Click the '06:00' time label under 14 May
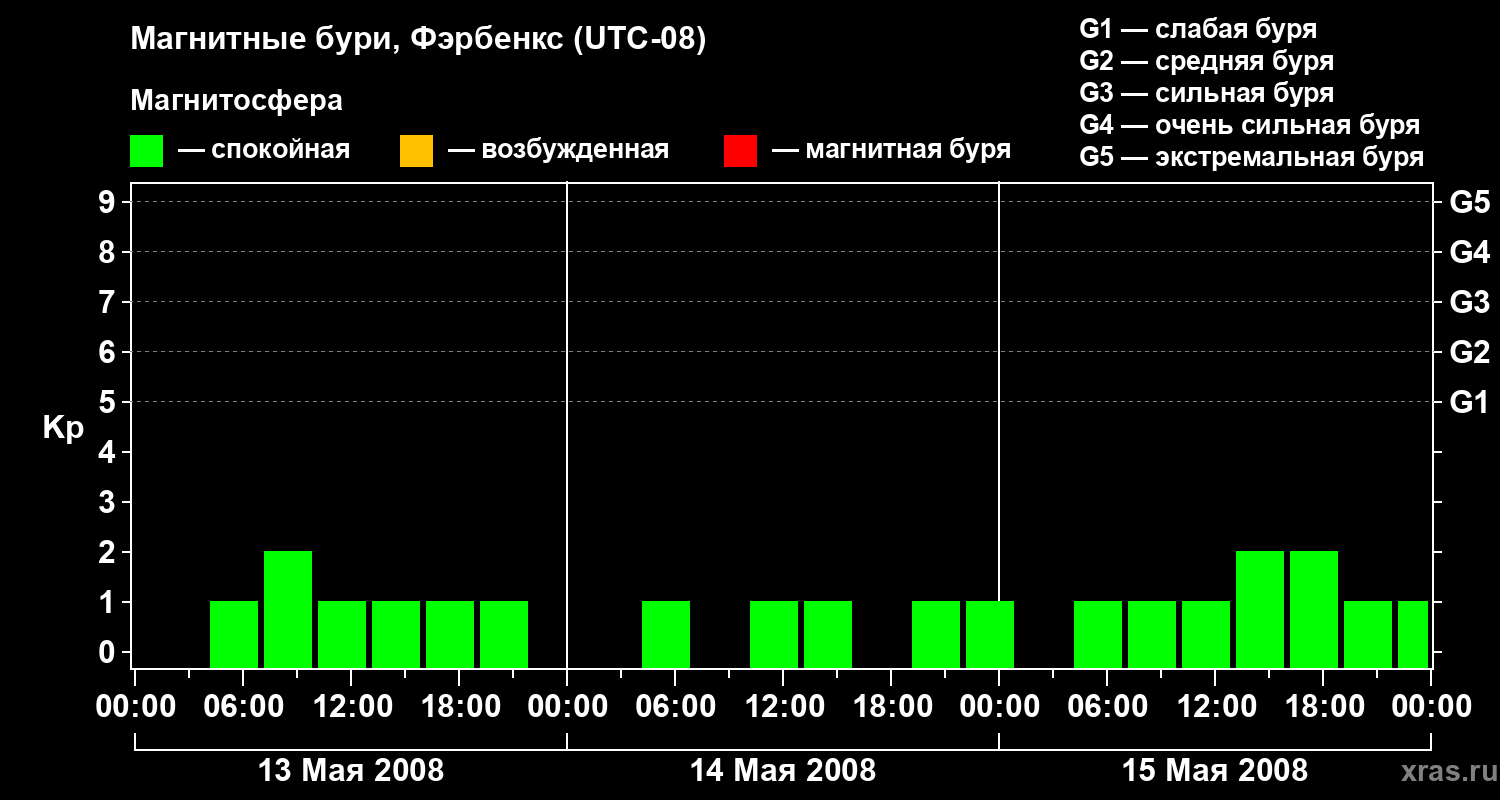 point(675,707)
